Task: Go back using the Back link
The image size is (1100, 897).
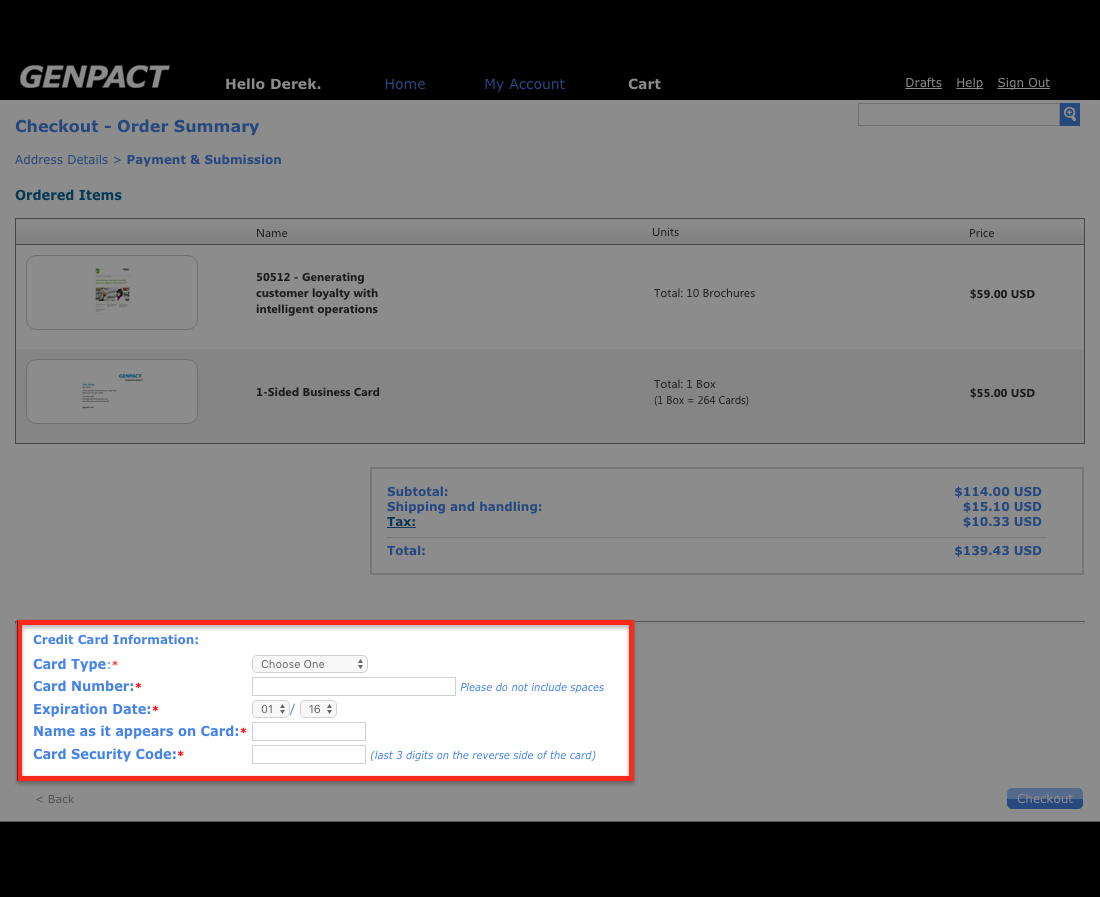Action: [x=55, y=799]
